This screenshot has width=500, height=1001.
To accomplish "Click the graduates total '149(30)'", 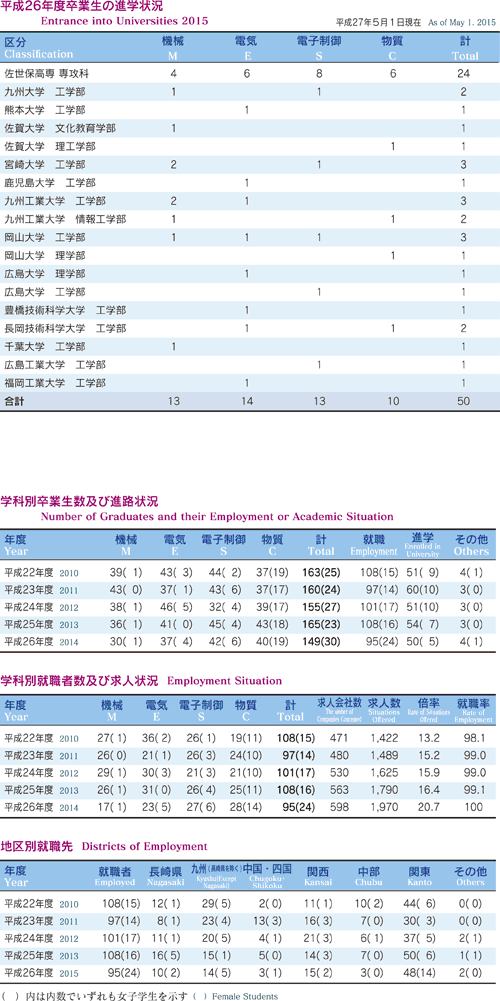I will tap(323, 641).
